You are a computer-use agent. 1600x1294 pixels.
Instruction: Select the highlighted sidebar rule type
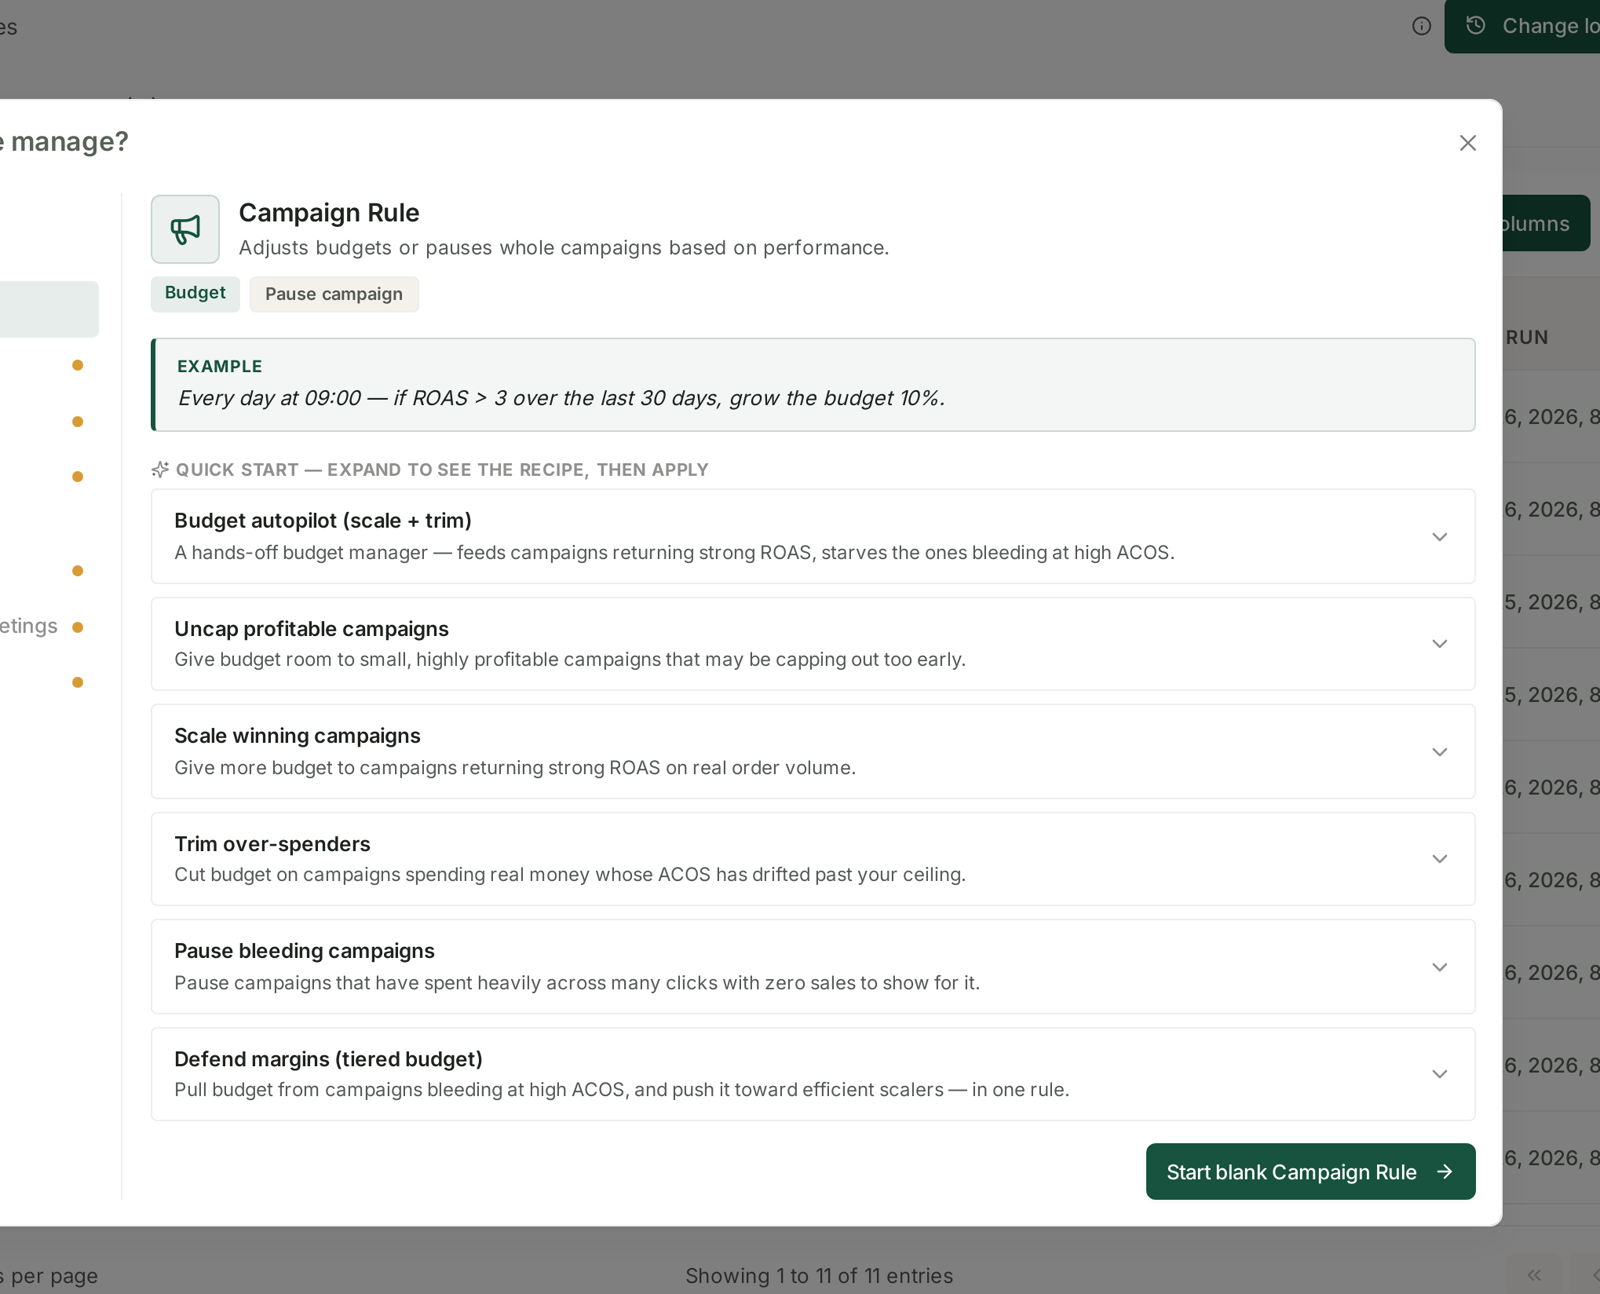(49, 309)
